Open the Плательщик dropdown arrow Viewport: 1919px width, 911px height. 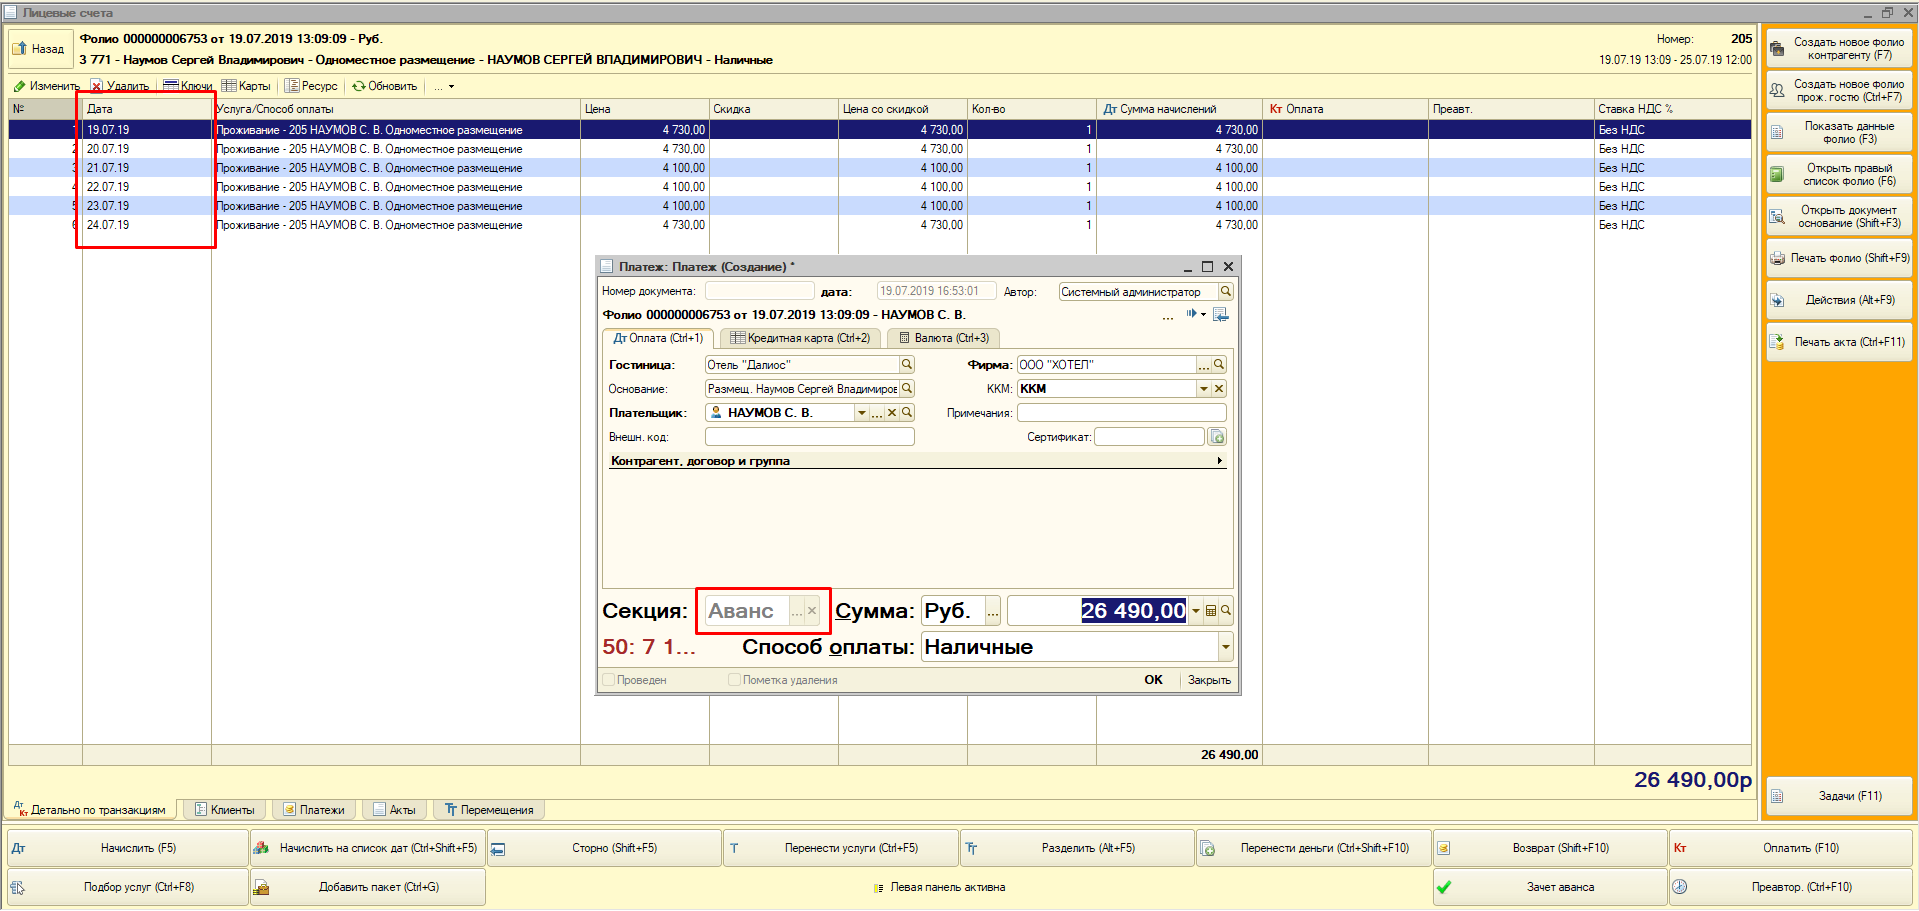click(861, 413)
